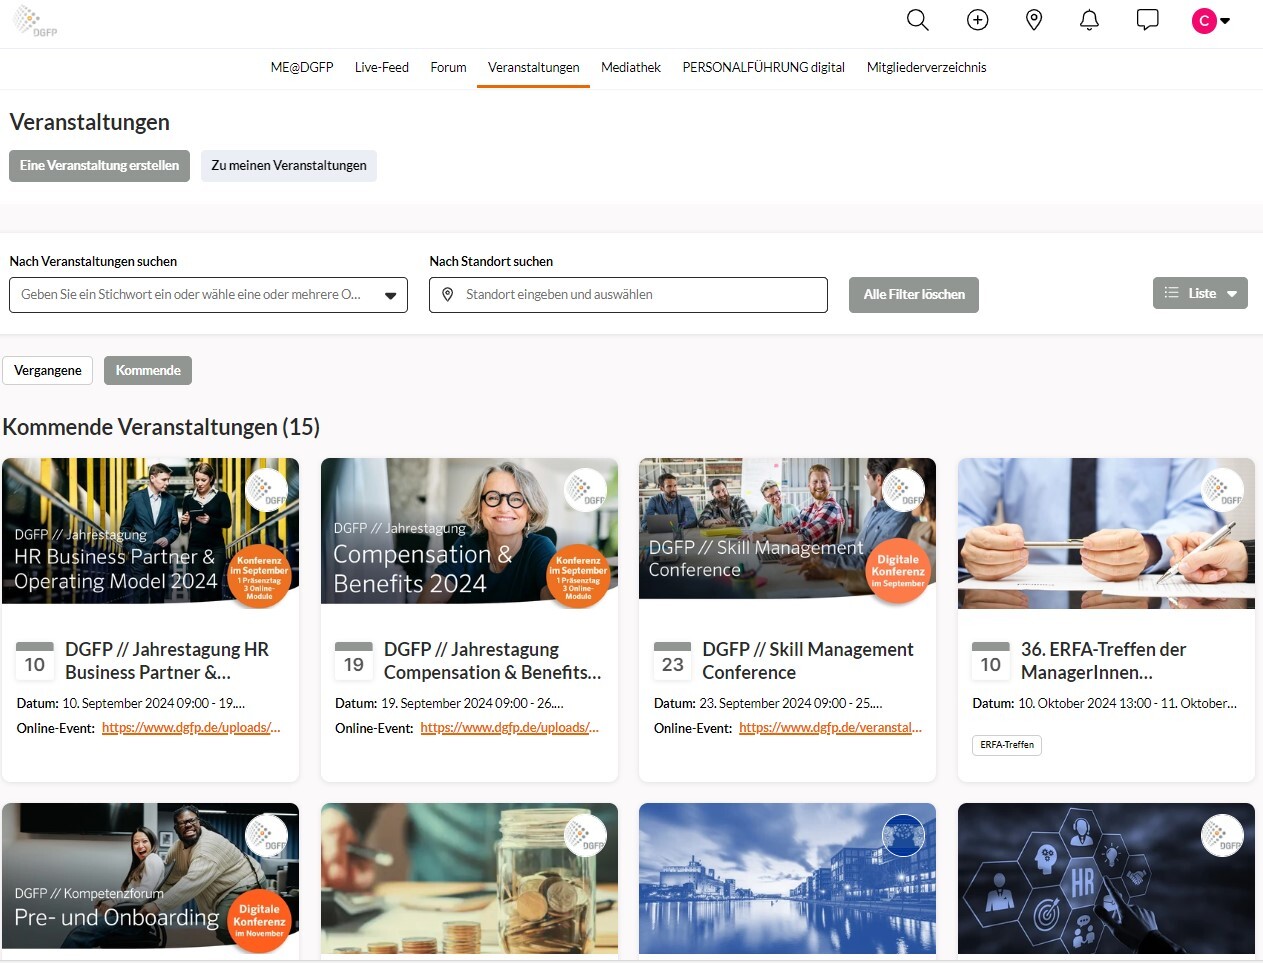
Task: Click date badge 23 on Skill Management card
Action: [672, 660]
